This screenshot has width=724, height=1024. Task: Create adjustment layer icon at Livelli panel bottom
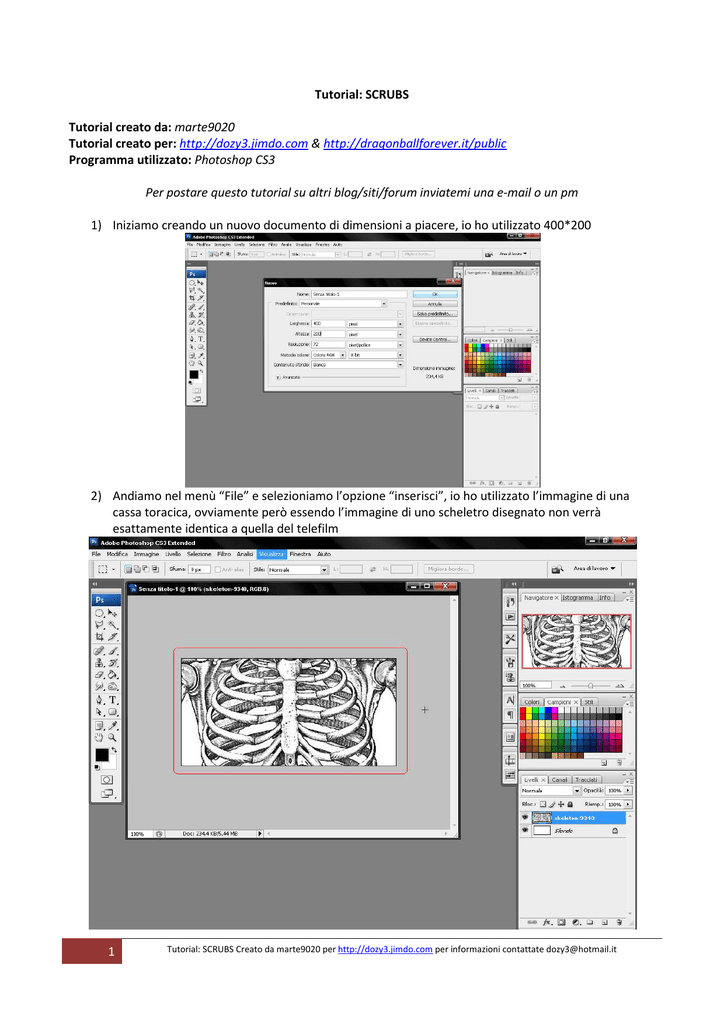576,922
